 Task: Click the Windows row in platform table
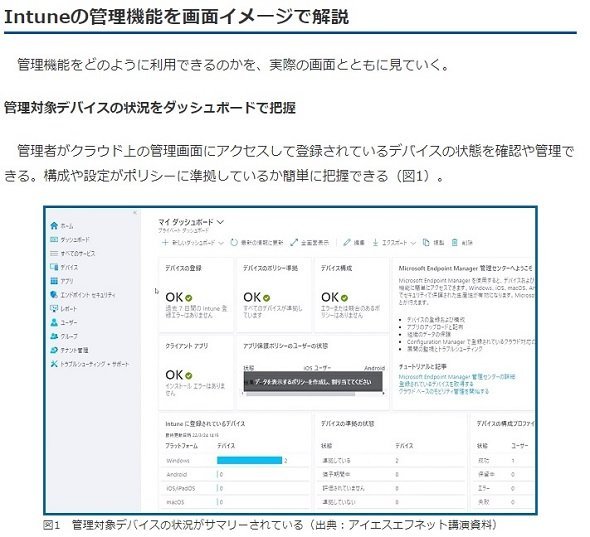pos(235,461)
